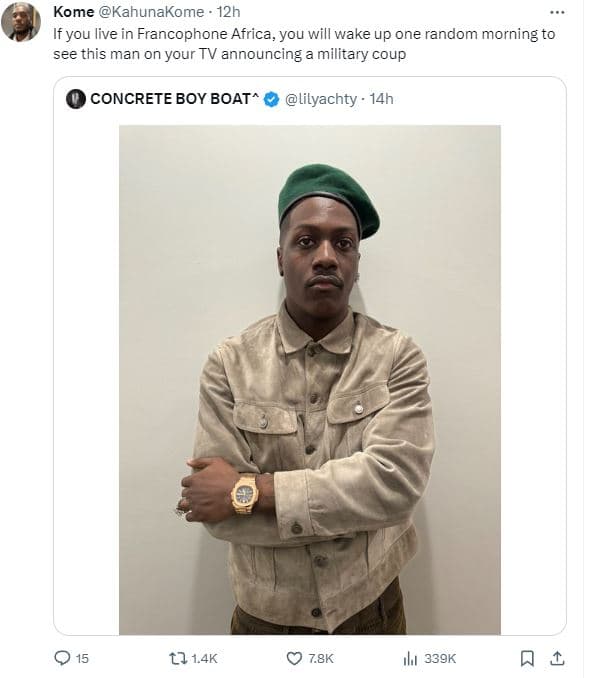The height and width of the screenshot is (678, 593).
Task: Open the 12h timestamp link
Action: [x=228, y=12]
